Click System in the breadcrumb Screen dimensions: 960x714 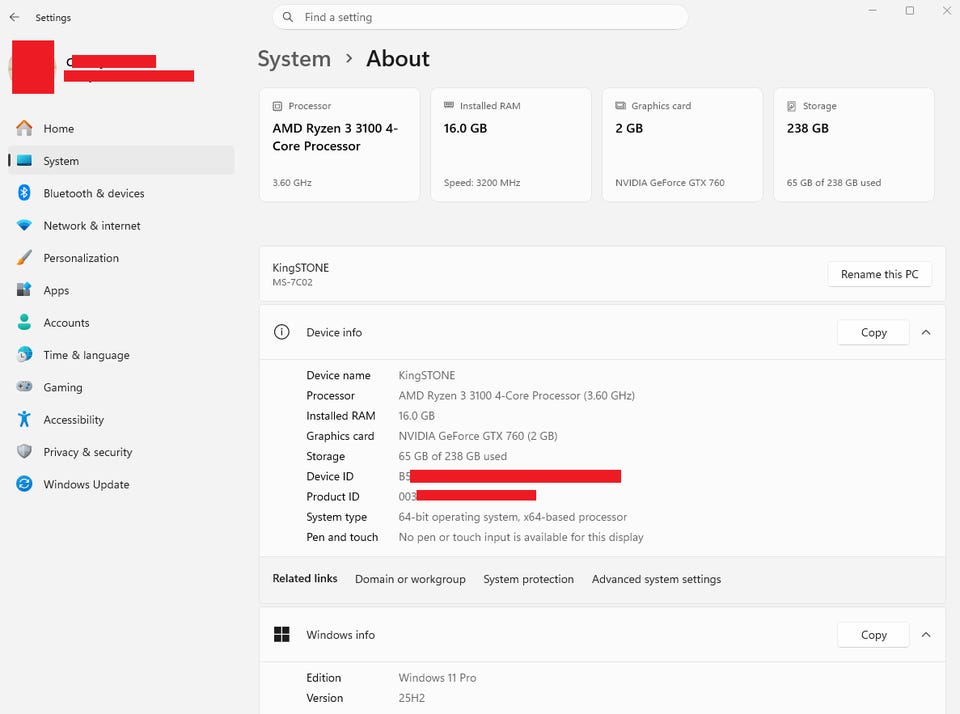[294, 59]
